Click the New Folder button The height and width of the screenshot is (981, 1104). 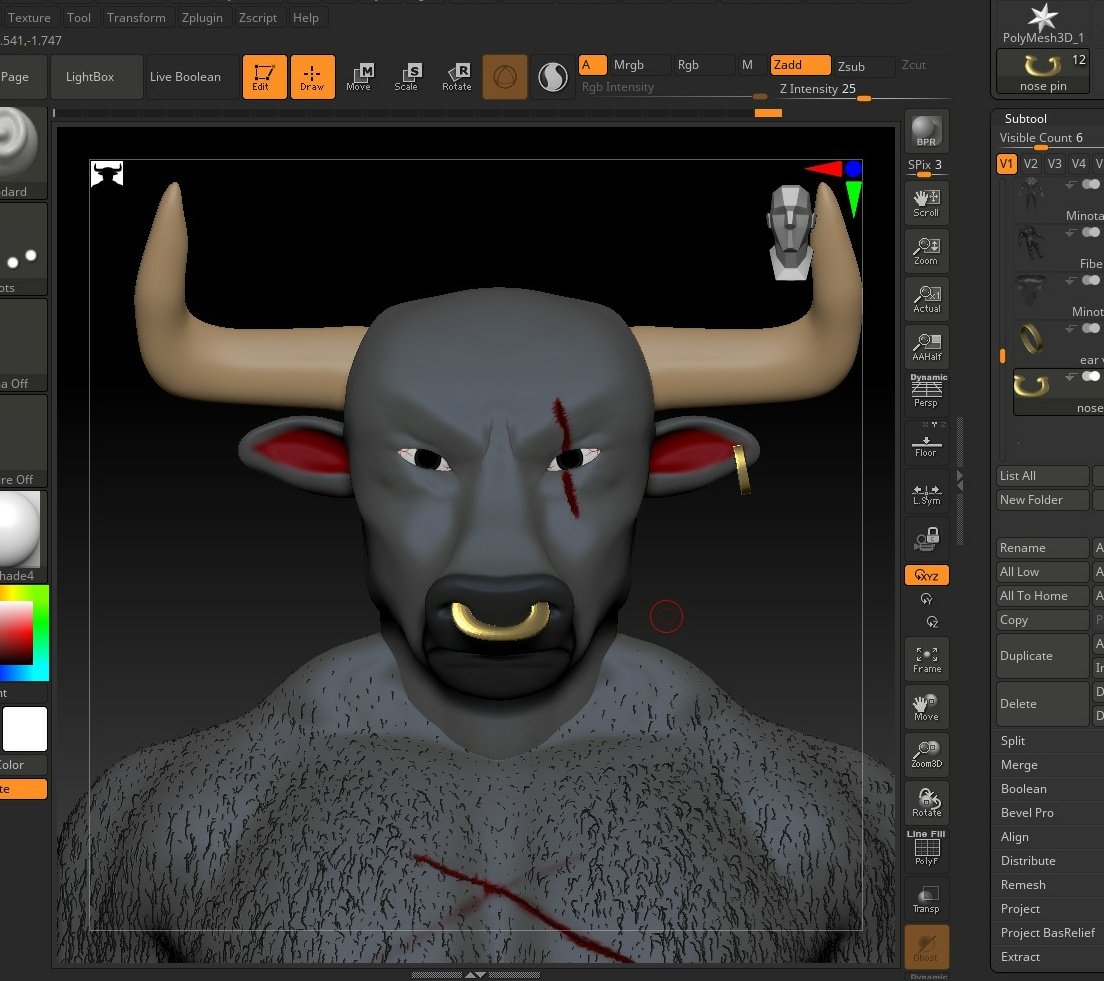coord(1043,499)
